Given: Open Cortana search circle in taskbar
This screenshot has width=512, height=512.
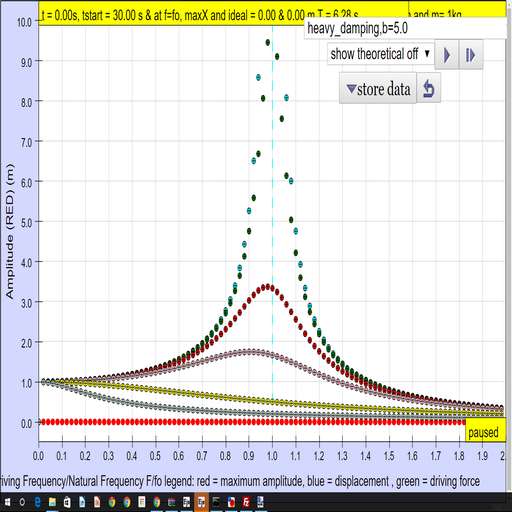Looking at the screenshot, I should pos(22,502).
